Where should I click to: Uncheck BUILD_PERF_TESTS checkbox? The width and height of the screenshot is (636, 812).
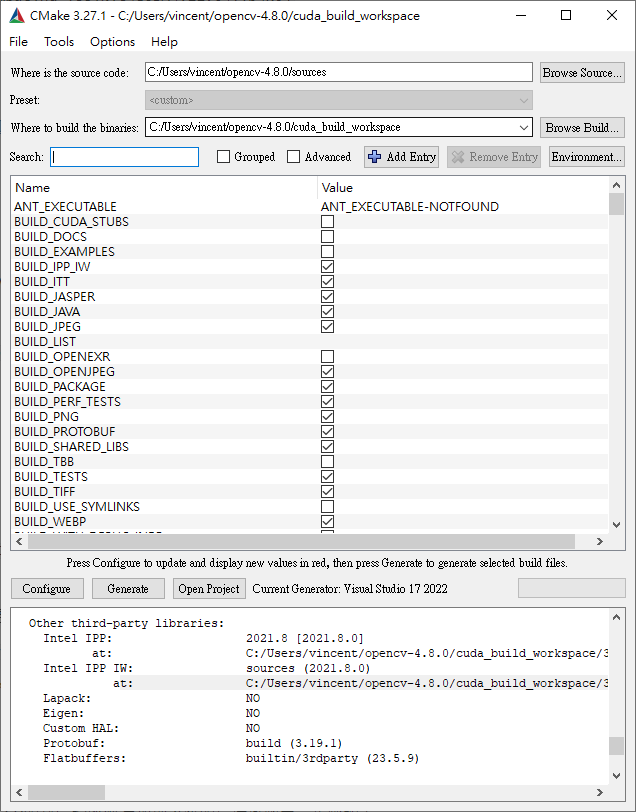tap(327, 402)
